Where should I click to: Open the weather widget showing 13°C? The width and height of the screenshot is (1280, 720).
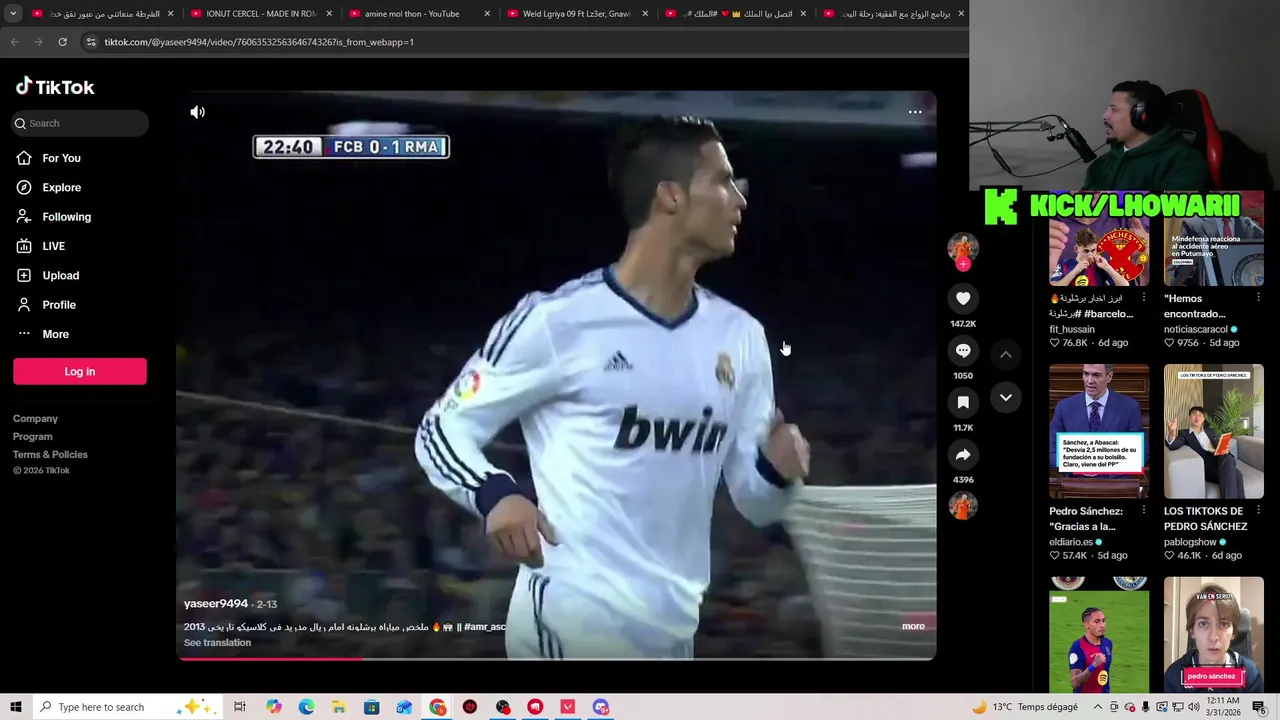tap(1025, 707)
